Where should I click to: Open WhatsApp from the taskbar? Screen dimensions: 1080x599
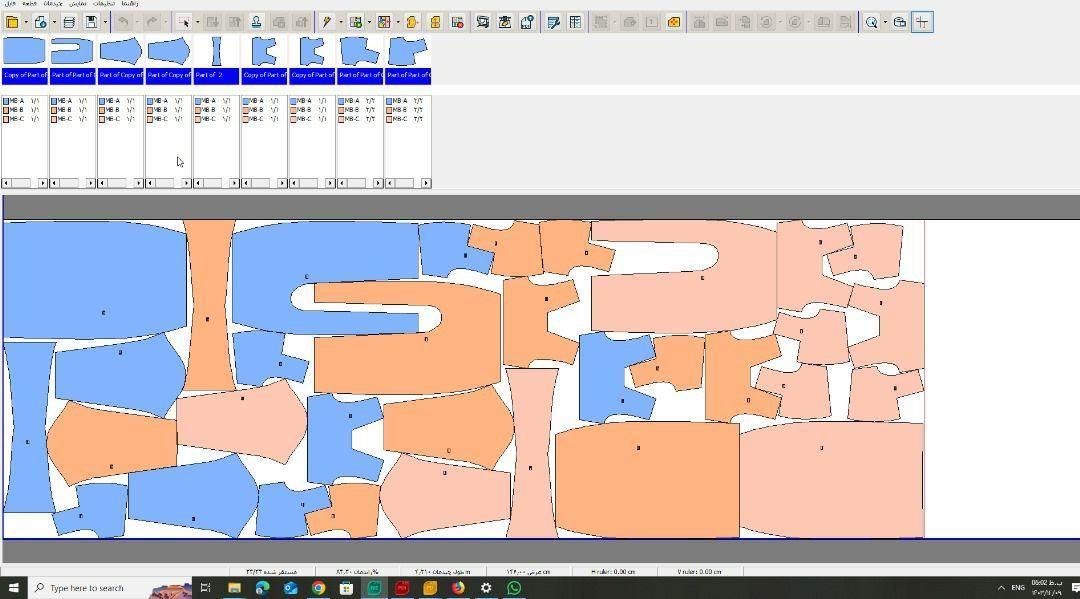tap(514, 588)
